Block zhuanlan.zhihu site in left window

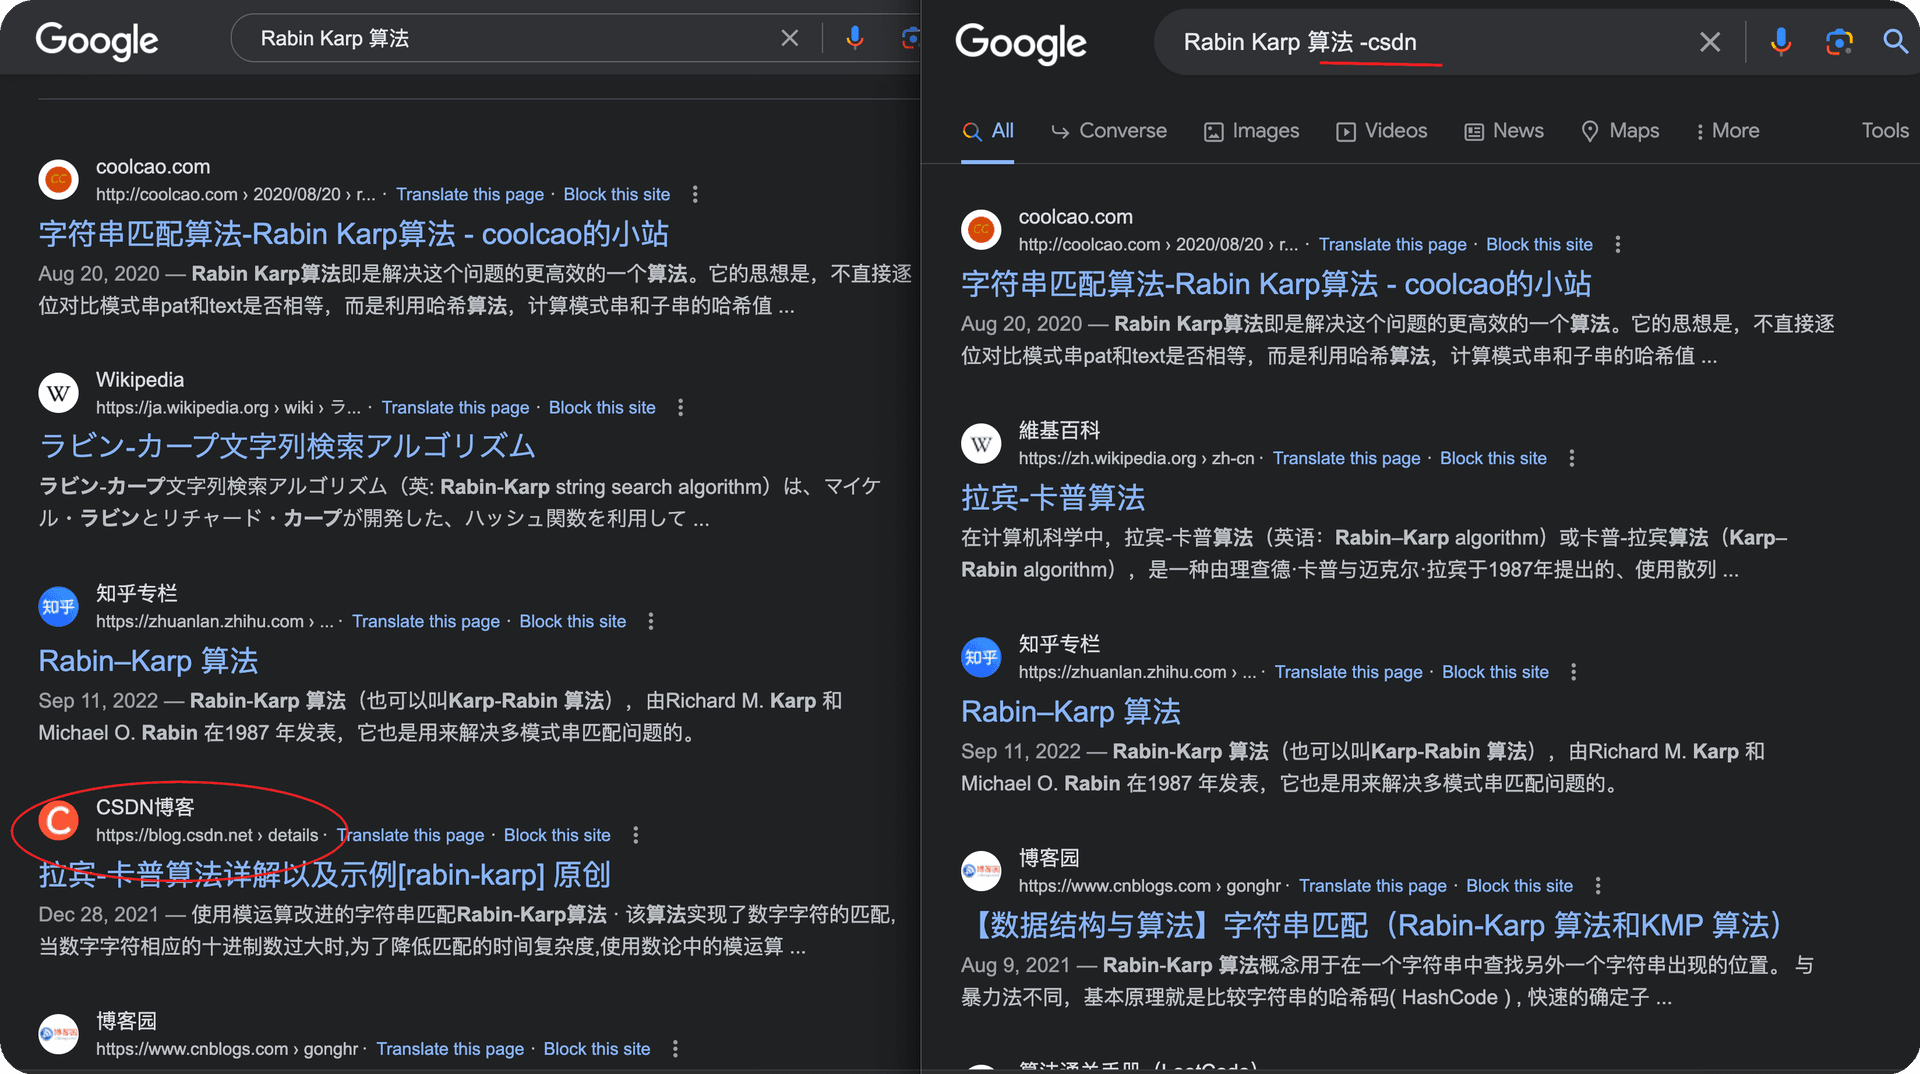pos(573,621)
